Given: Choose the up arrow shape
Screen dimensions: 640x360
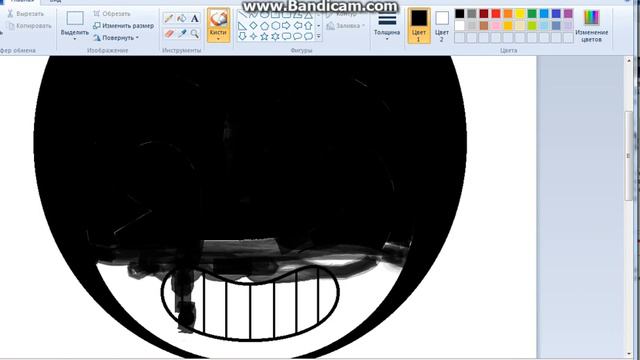Looking at the screenshot, I should coord(309,26).
